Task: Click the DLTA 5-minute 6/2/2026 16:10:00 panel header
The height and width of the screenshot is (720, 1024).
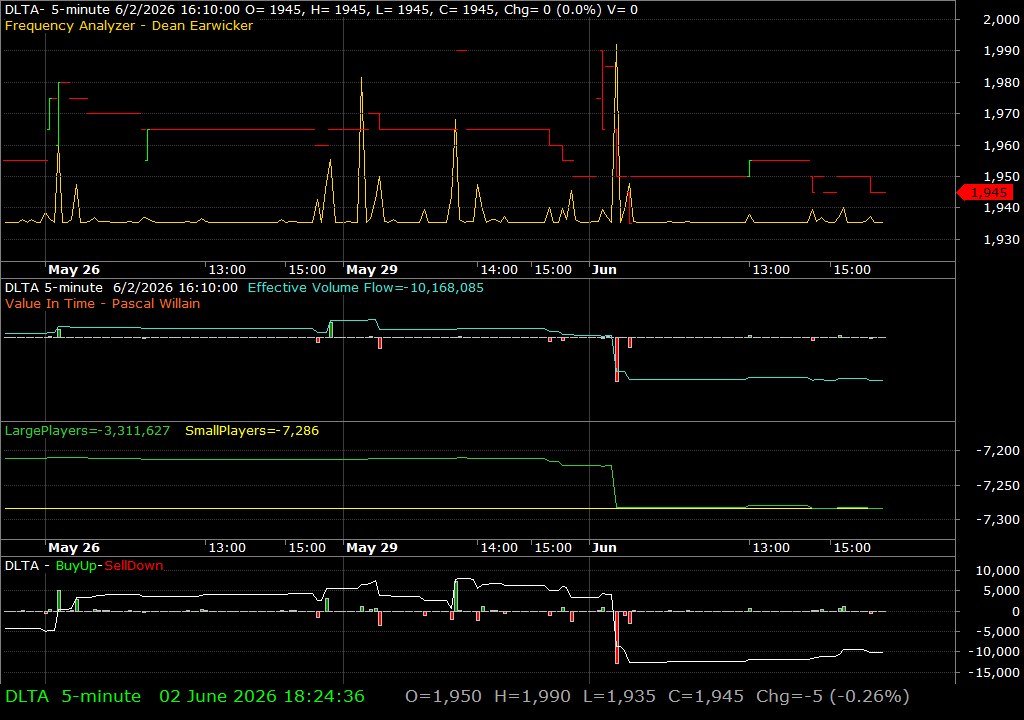Action: pos(121,287)
